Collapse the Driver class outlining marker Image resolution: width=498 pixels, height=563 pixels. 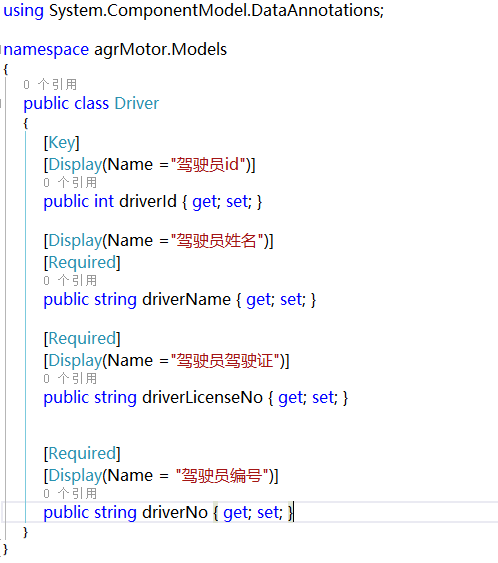(x=1, y=103)
